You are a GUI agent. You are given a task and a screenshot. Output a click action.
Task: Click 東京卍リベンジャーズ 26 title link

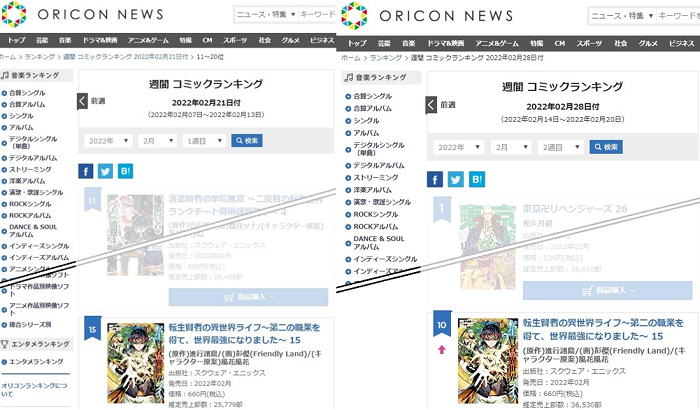point(575,209)
